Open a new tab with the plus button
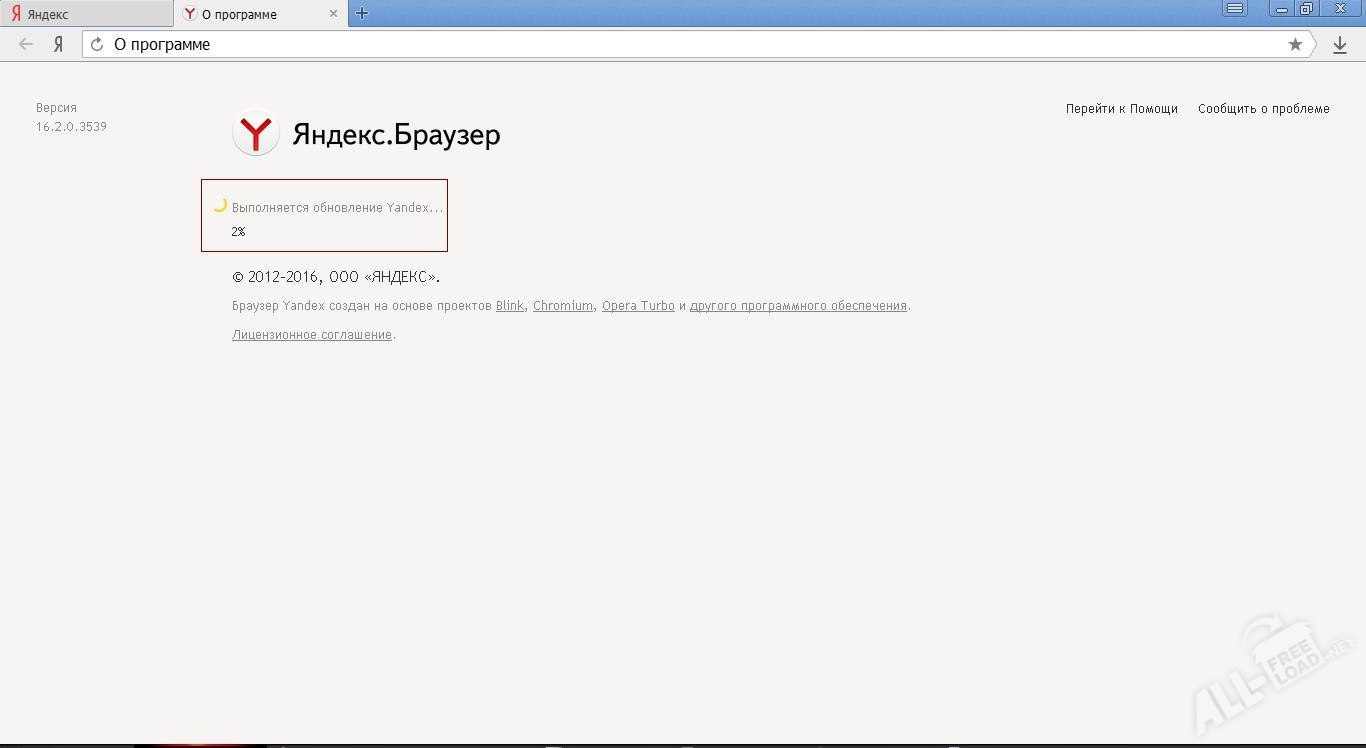The height and width of the screenshot is (748, 1366). coord(362,13)
